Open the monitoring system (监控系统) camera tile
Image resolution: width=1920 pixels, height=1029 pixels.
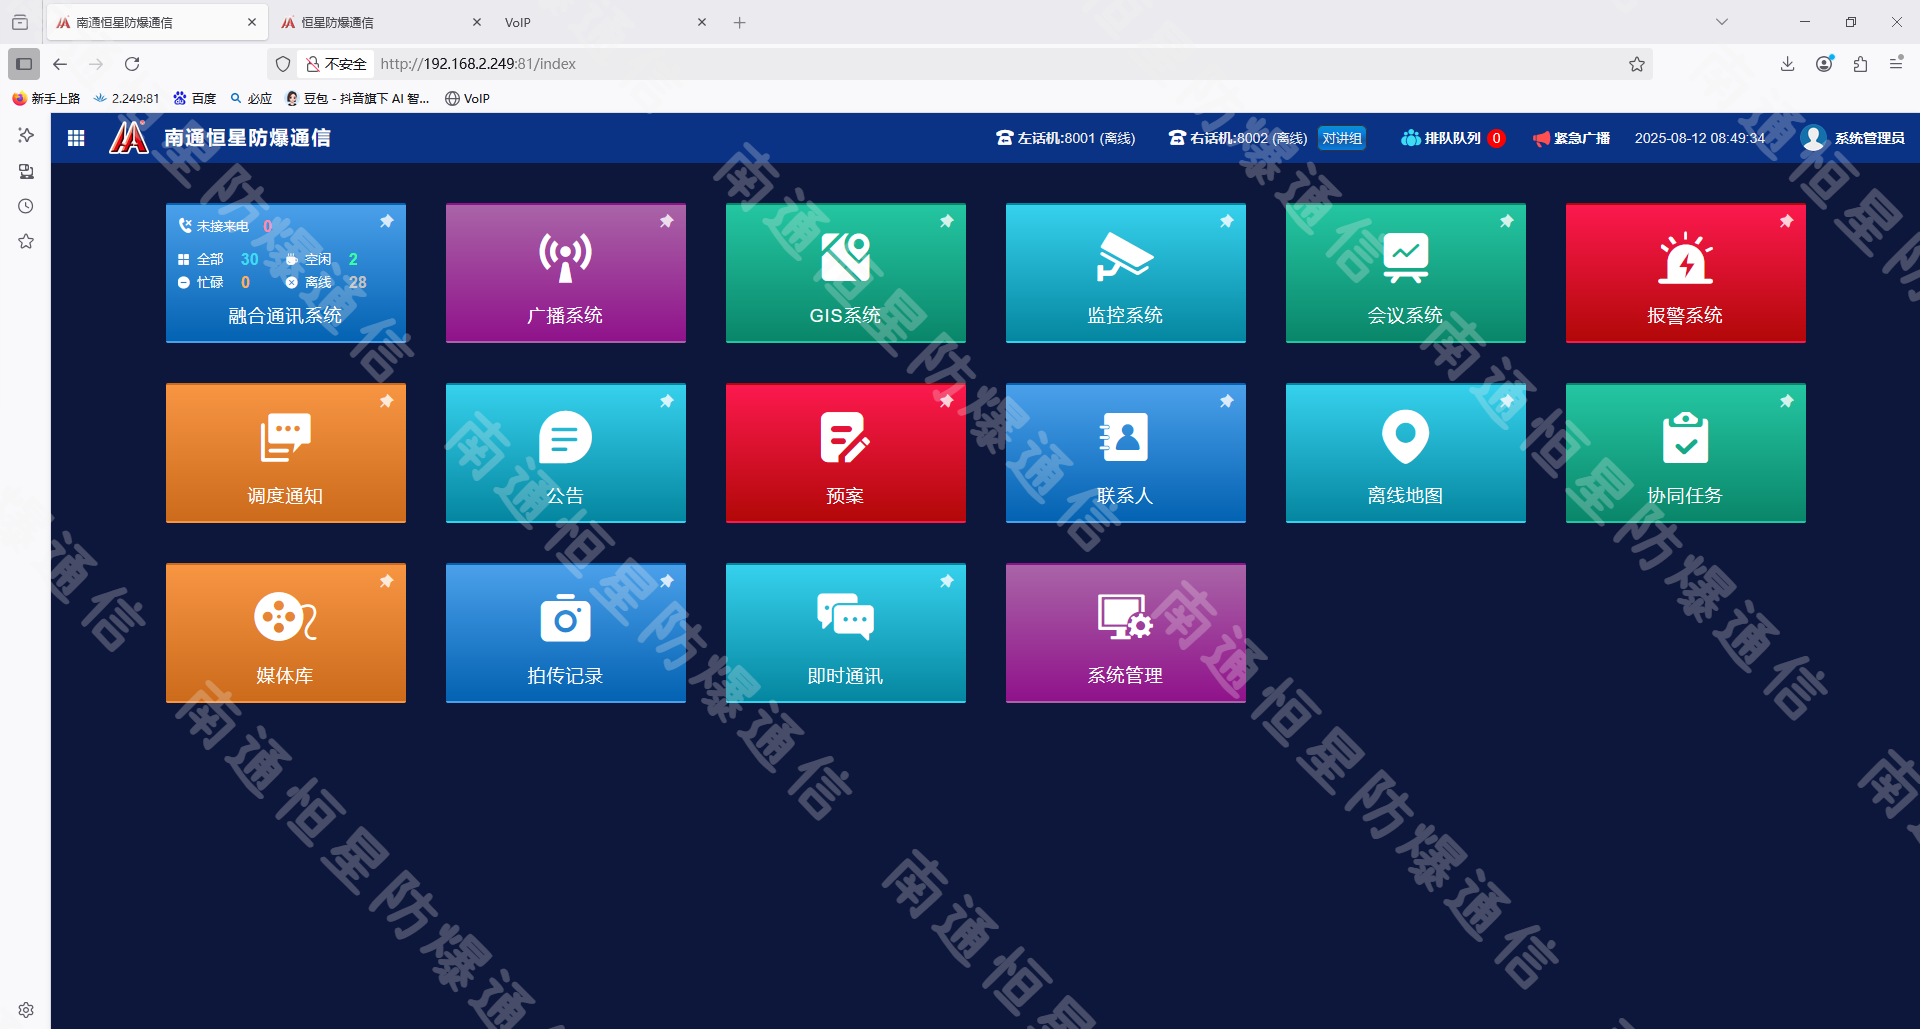pyautogui.click(x=1125, y=273)
